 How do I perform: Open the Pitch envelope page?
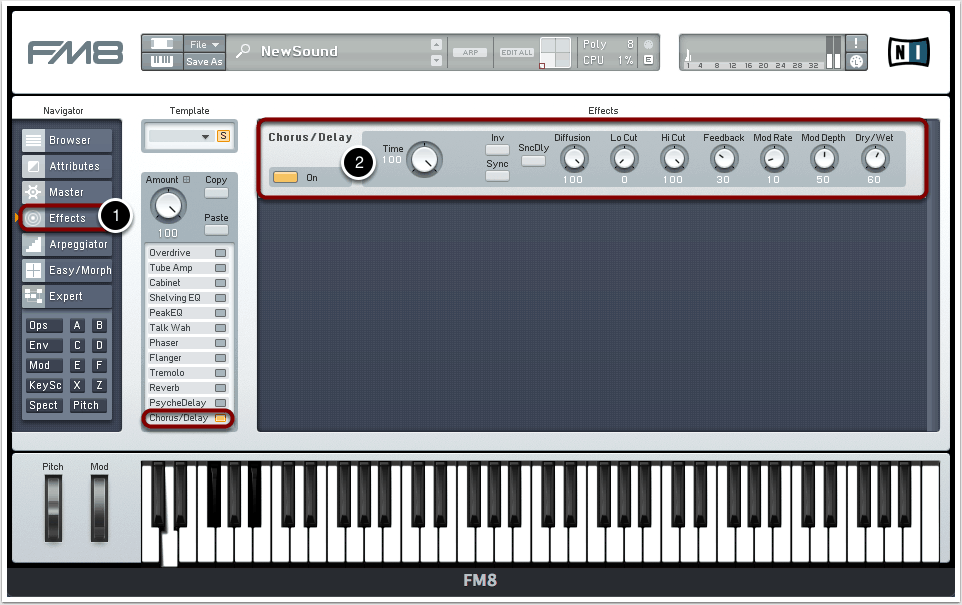(88, 406)
